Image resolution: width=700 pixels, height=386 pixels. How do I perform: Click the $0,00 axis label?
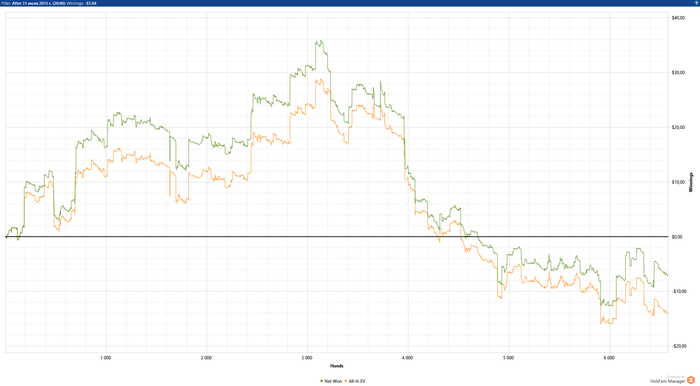coord(677,237)
